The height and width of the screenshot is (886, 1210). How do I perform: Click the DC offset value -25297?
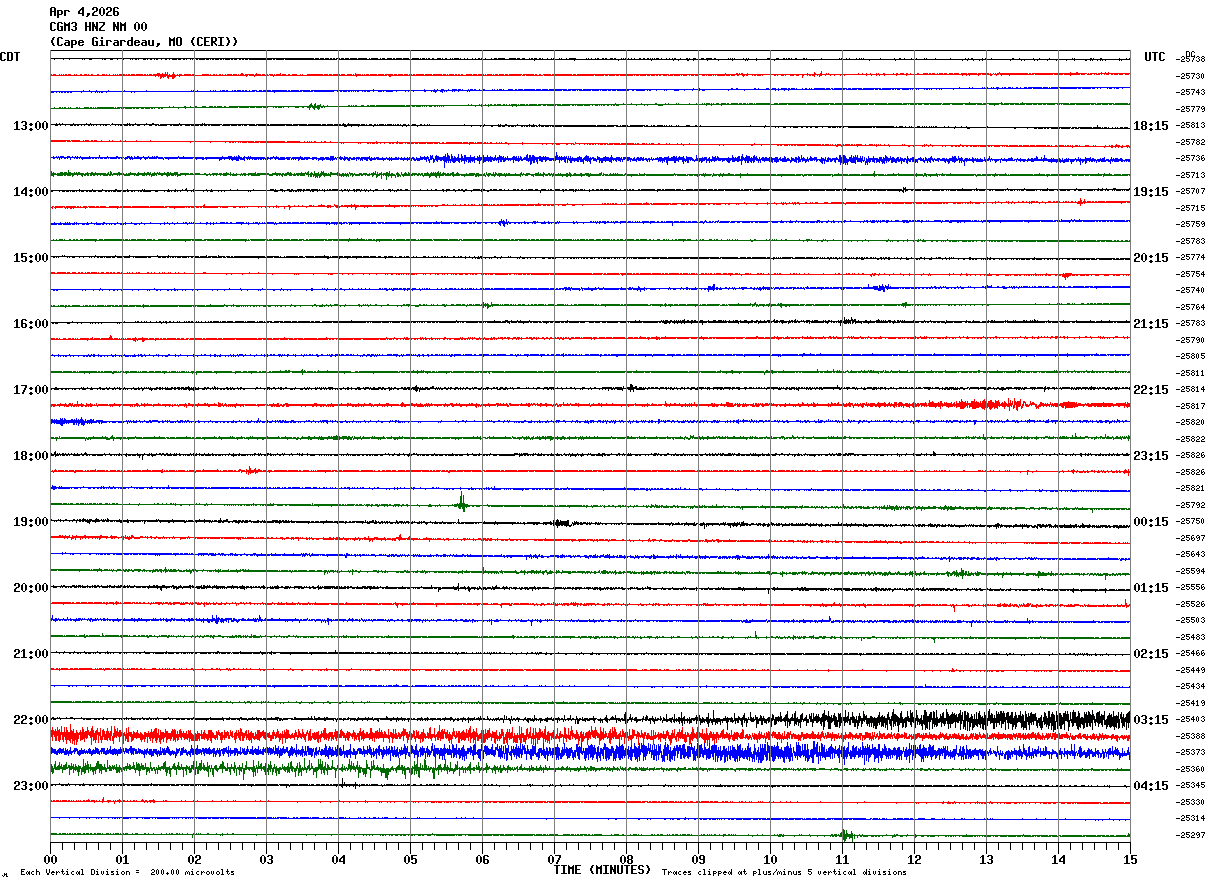coord(1191,835)
